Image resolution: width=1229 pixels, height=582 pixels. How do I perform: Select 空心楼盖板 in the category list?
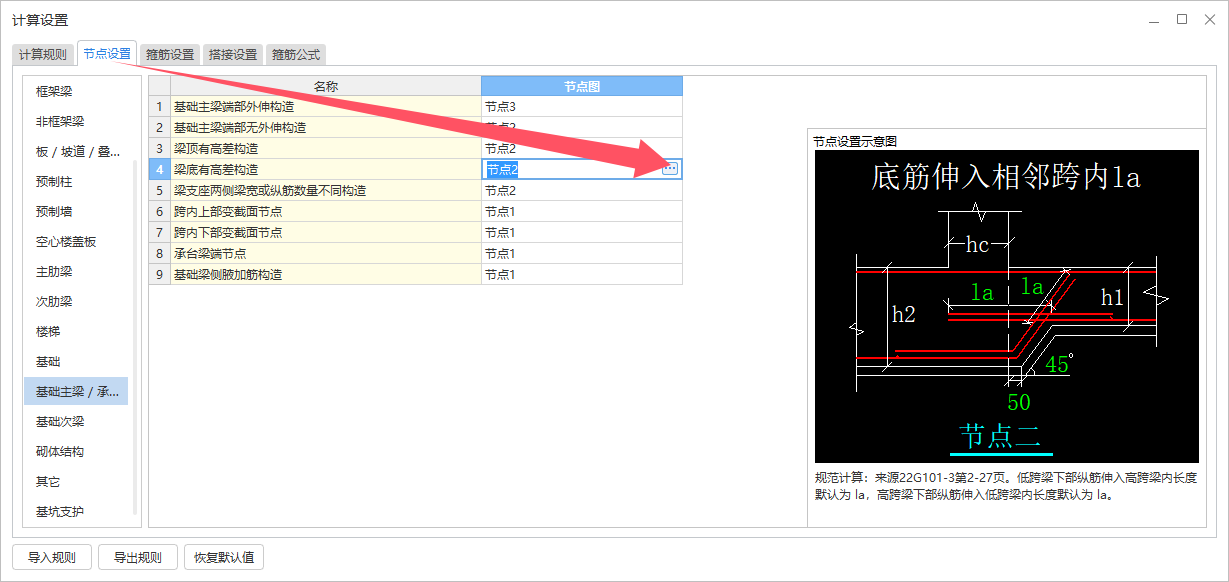click(x=76, y=241)
